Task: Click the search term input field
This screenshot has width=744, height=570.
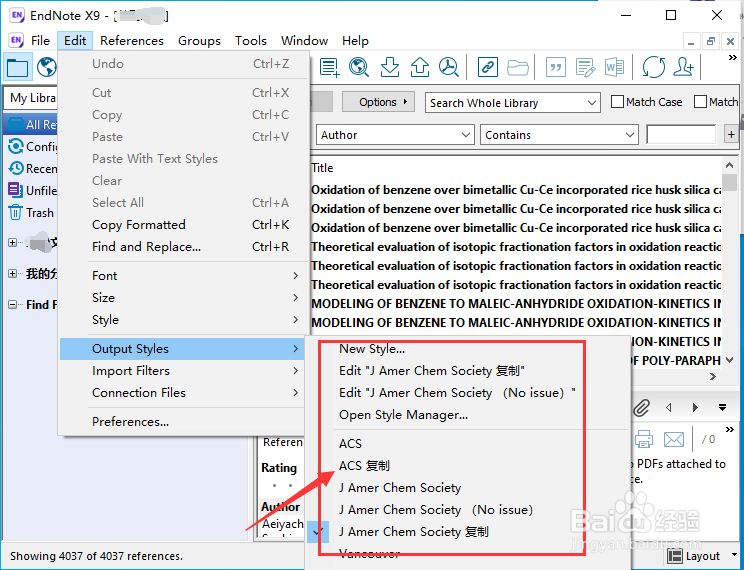Action: tap(681, 135)
